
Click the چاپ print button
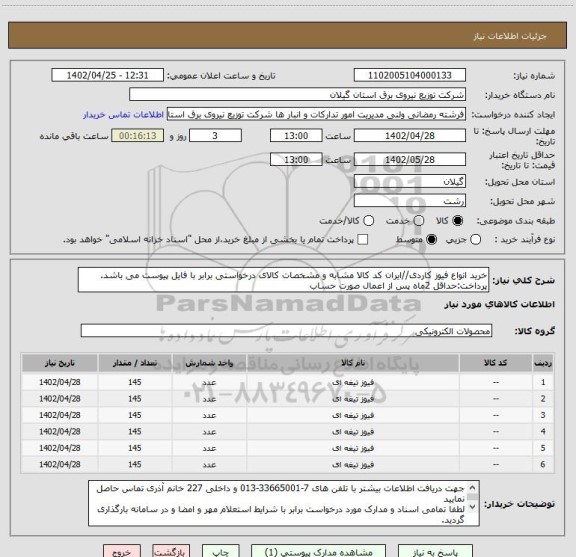(x=220, y=552)
